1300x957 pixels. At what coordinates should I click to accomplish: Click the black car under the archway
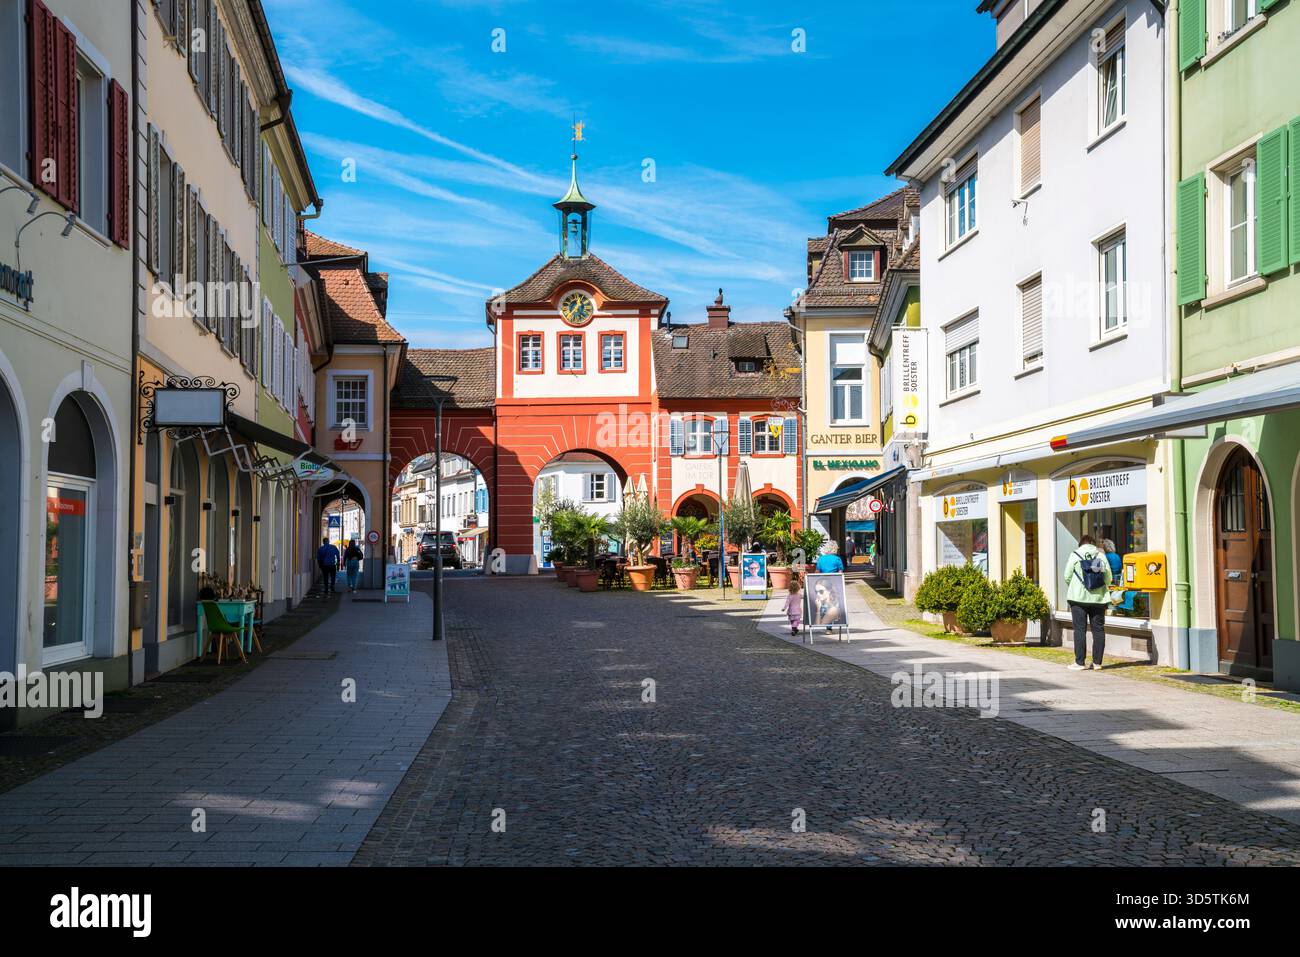click(x=439, y=549)
